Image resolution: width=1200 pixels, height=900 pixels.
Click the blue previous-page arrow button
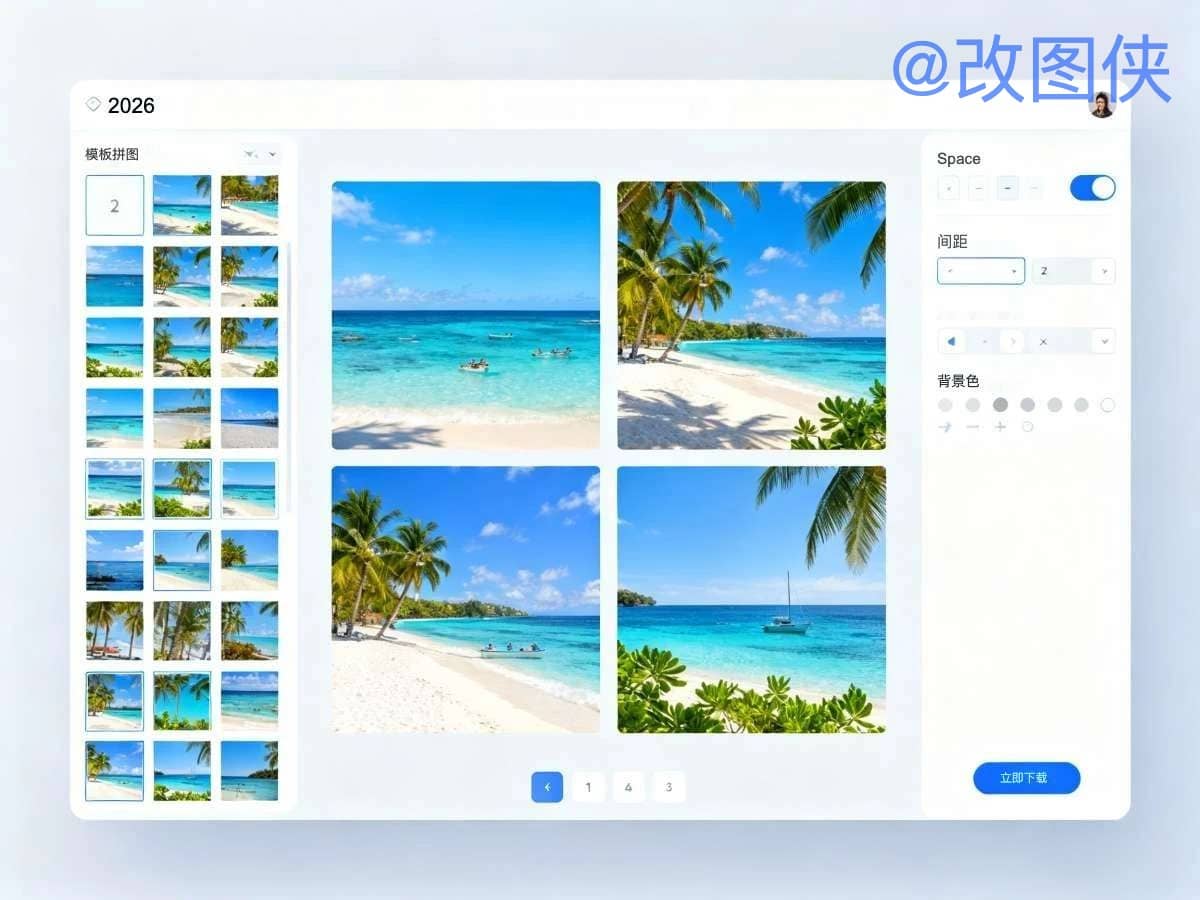point(547,787)
